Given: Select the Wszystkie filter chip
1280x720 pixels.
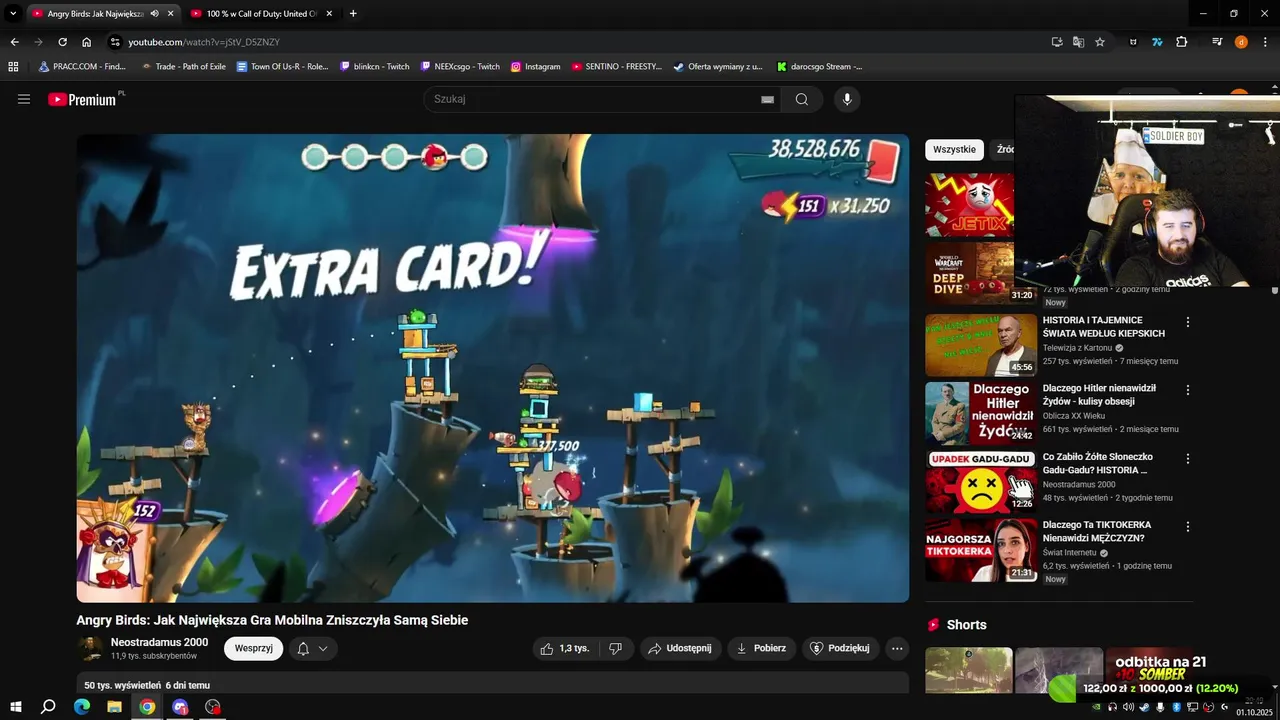Looking at the screenshot, I should click(954, 149).
